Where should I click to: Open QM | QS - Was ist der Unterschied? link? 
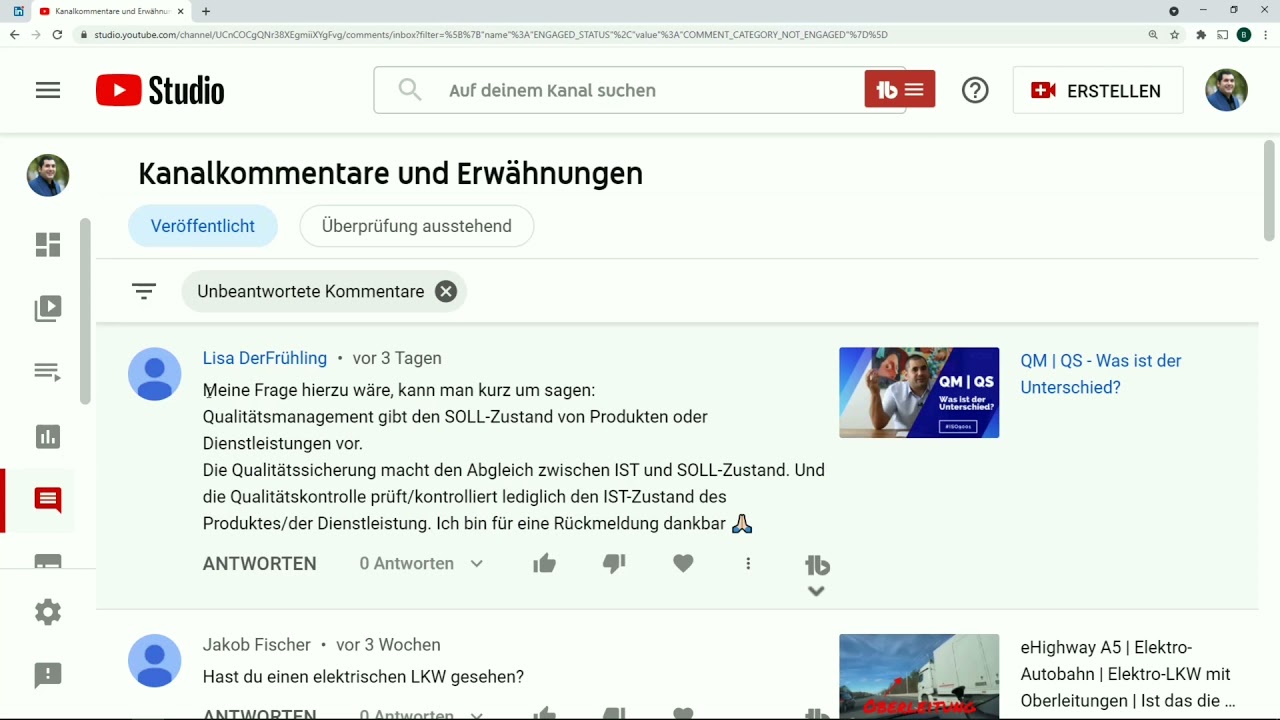click(1101, 374)
